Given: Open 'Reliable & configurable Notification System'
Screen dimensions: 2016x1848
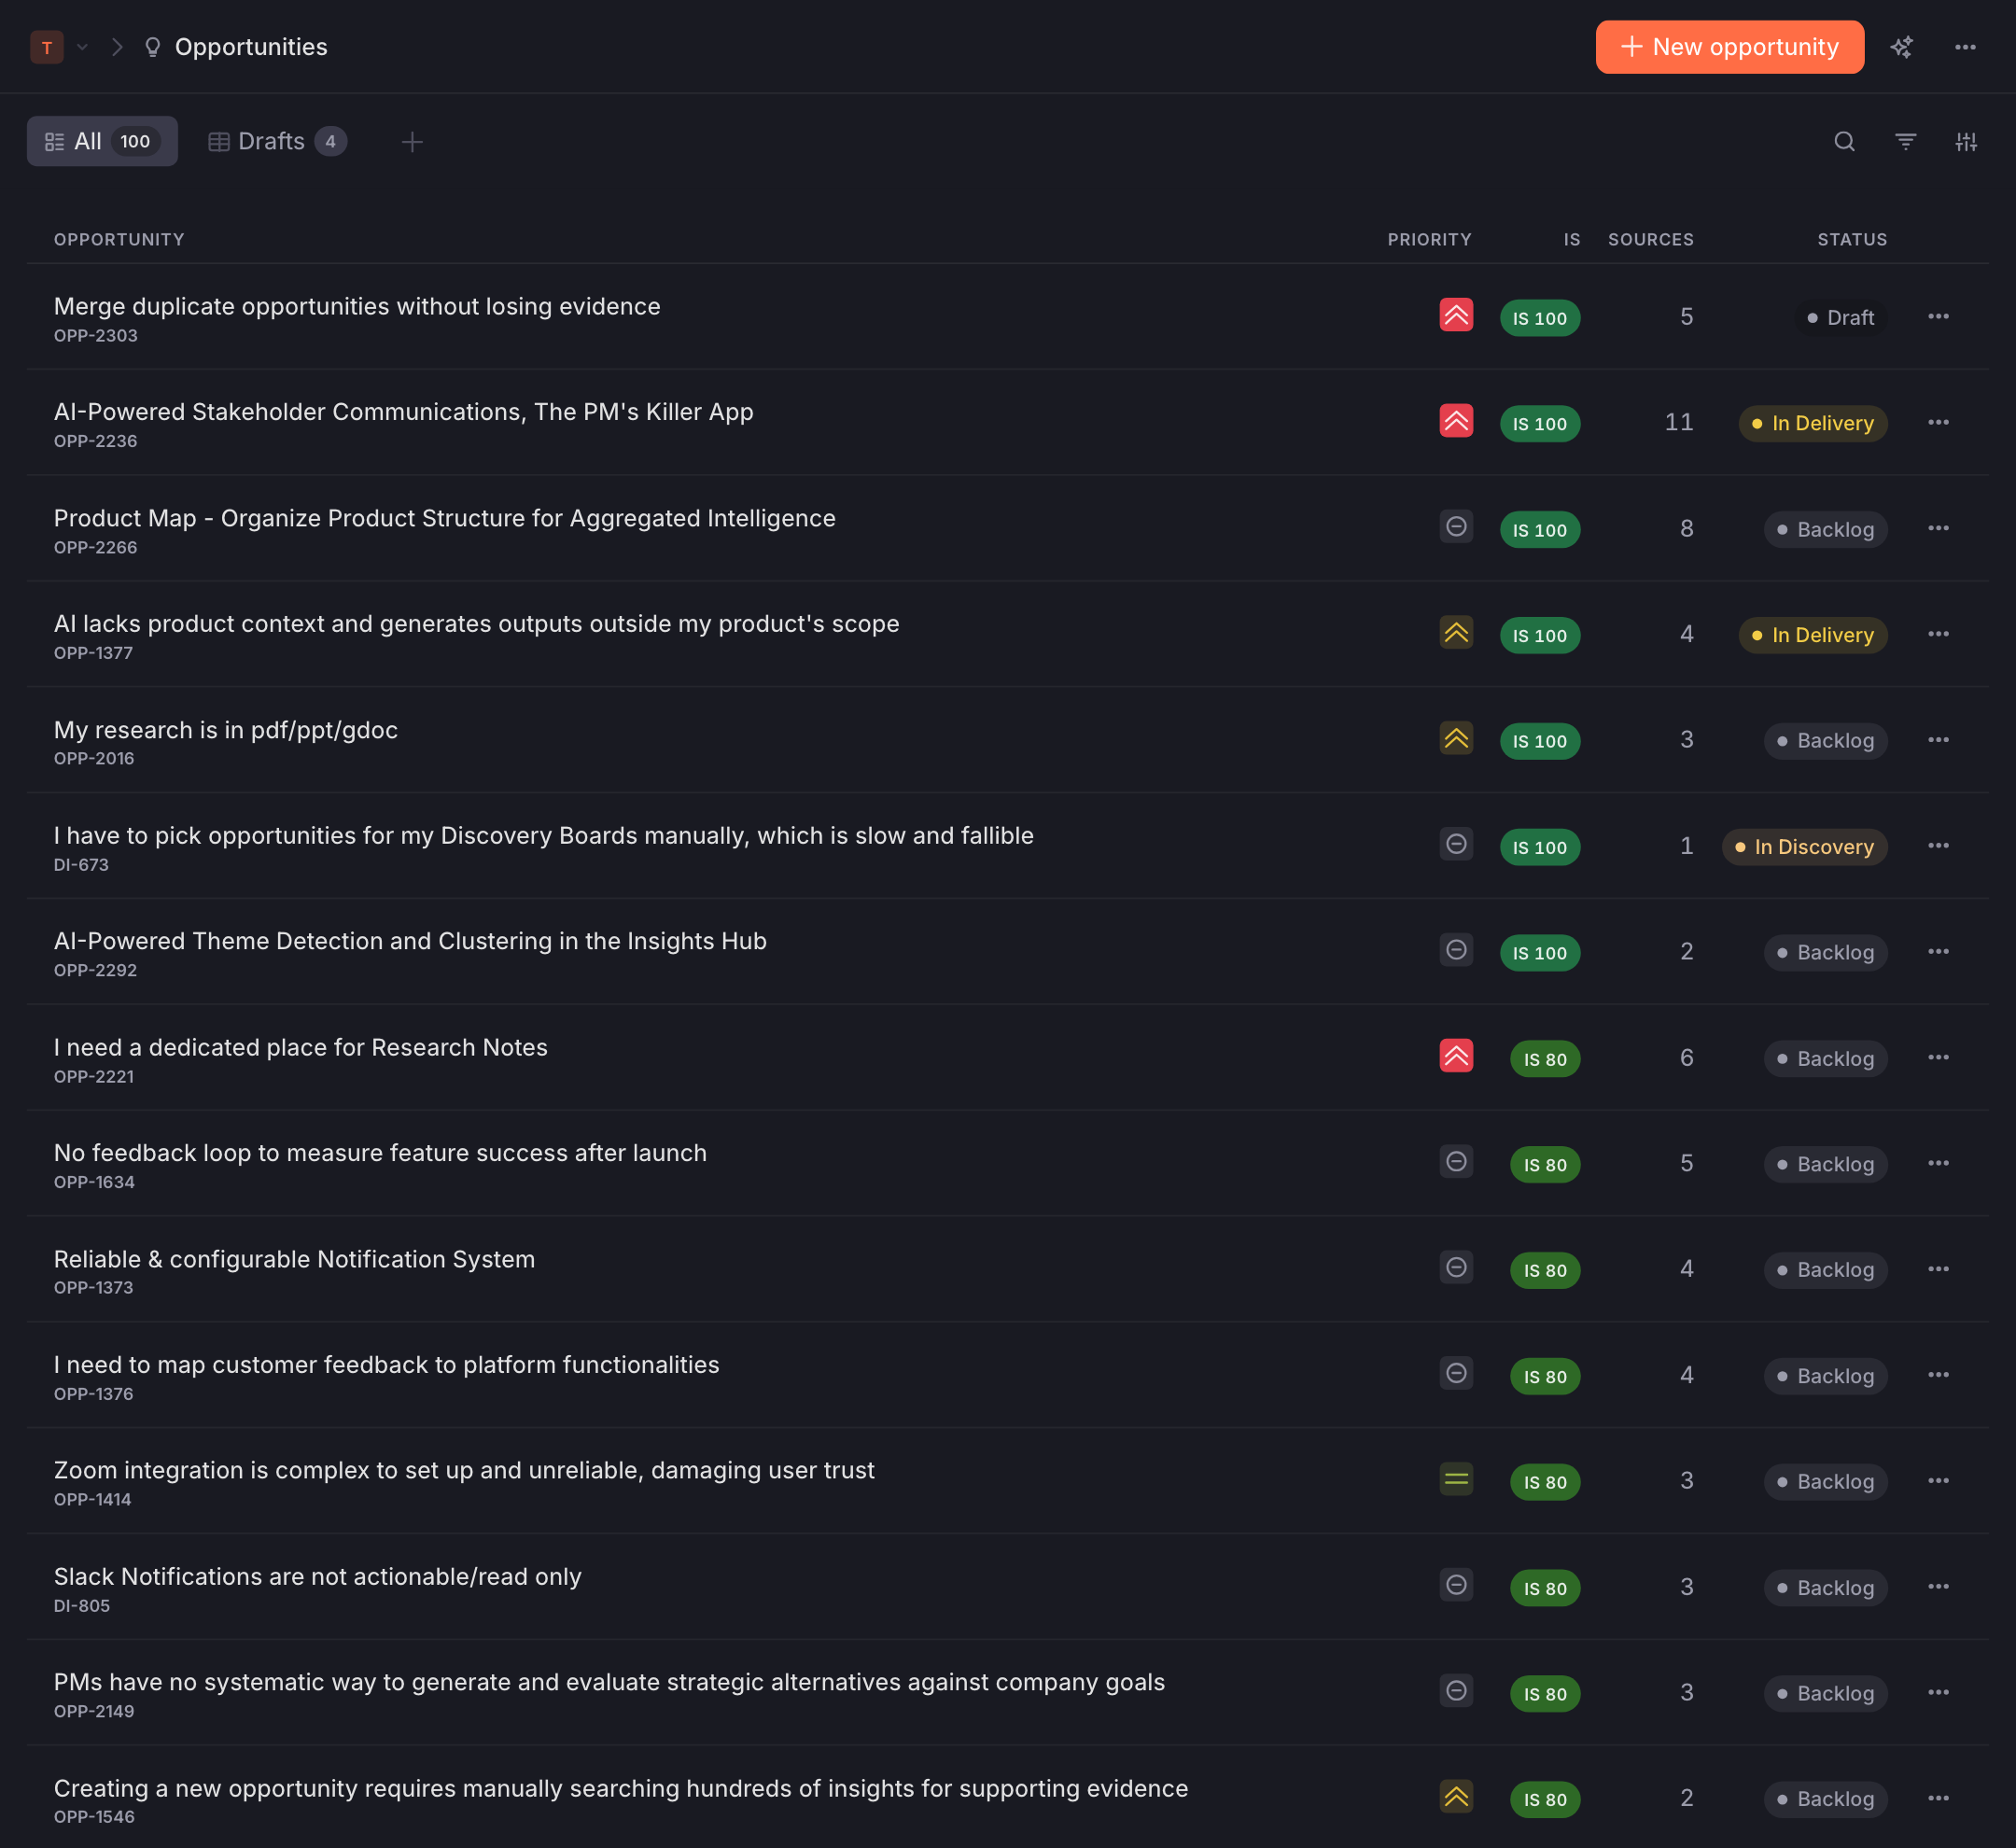Looking at the screenshot, I should pyautogui.click(x=294, y=1259).
